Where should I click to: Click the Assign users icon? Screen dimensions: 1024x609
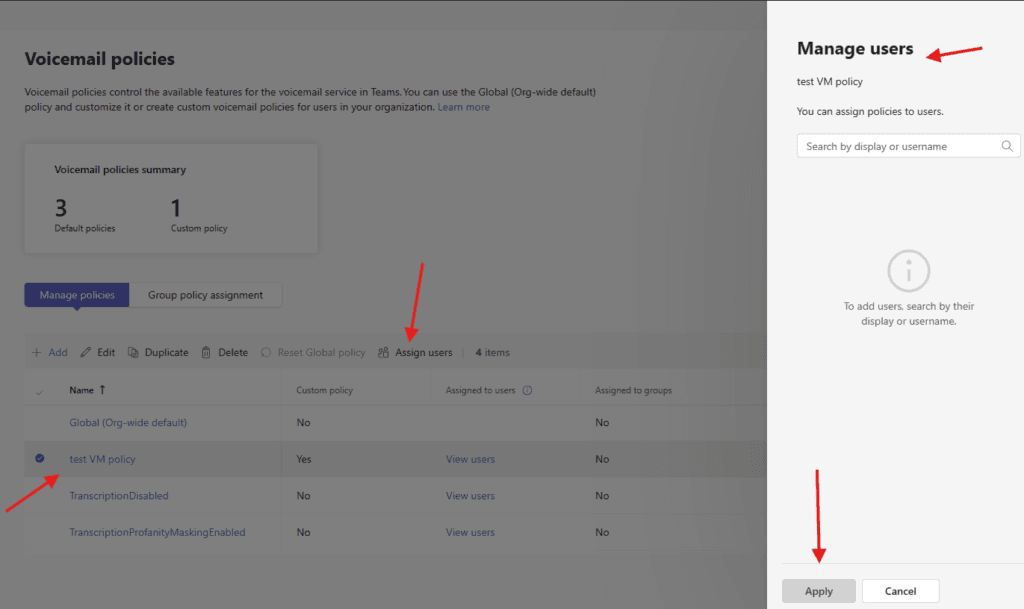pos(384,353)
